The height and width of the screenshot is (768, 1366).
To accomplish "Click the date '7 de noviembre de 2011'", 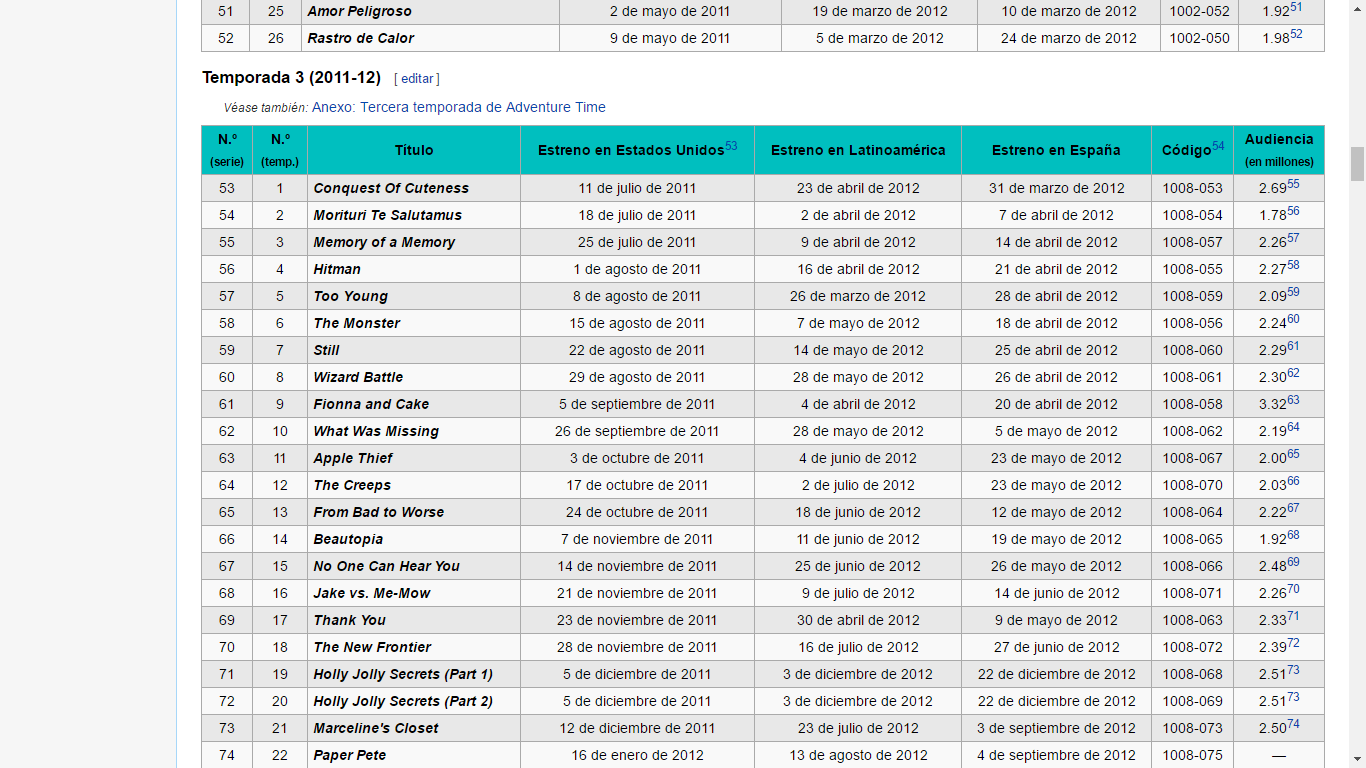I will point(637,539).
